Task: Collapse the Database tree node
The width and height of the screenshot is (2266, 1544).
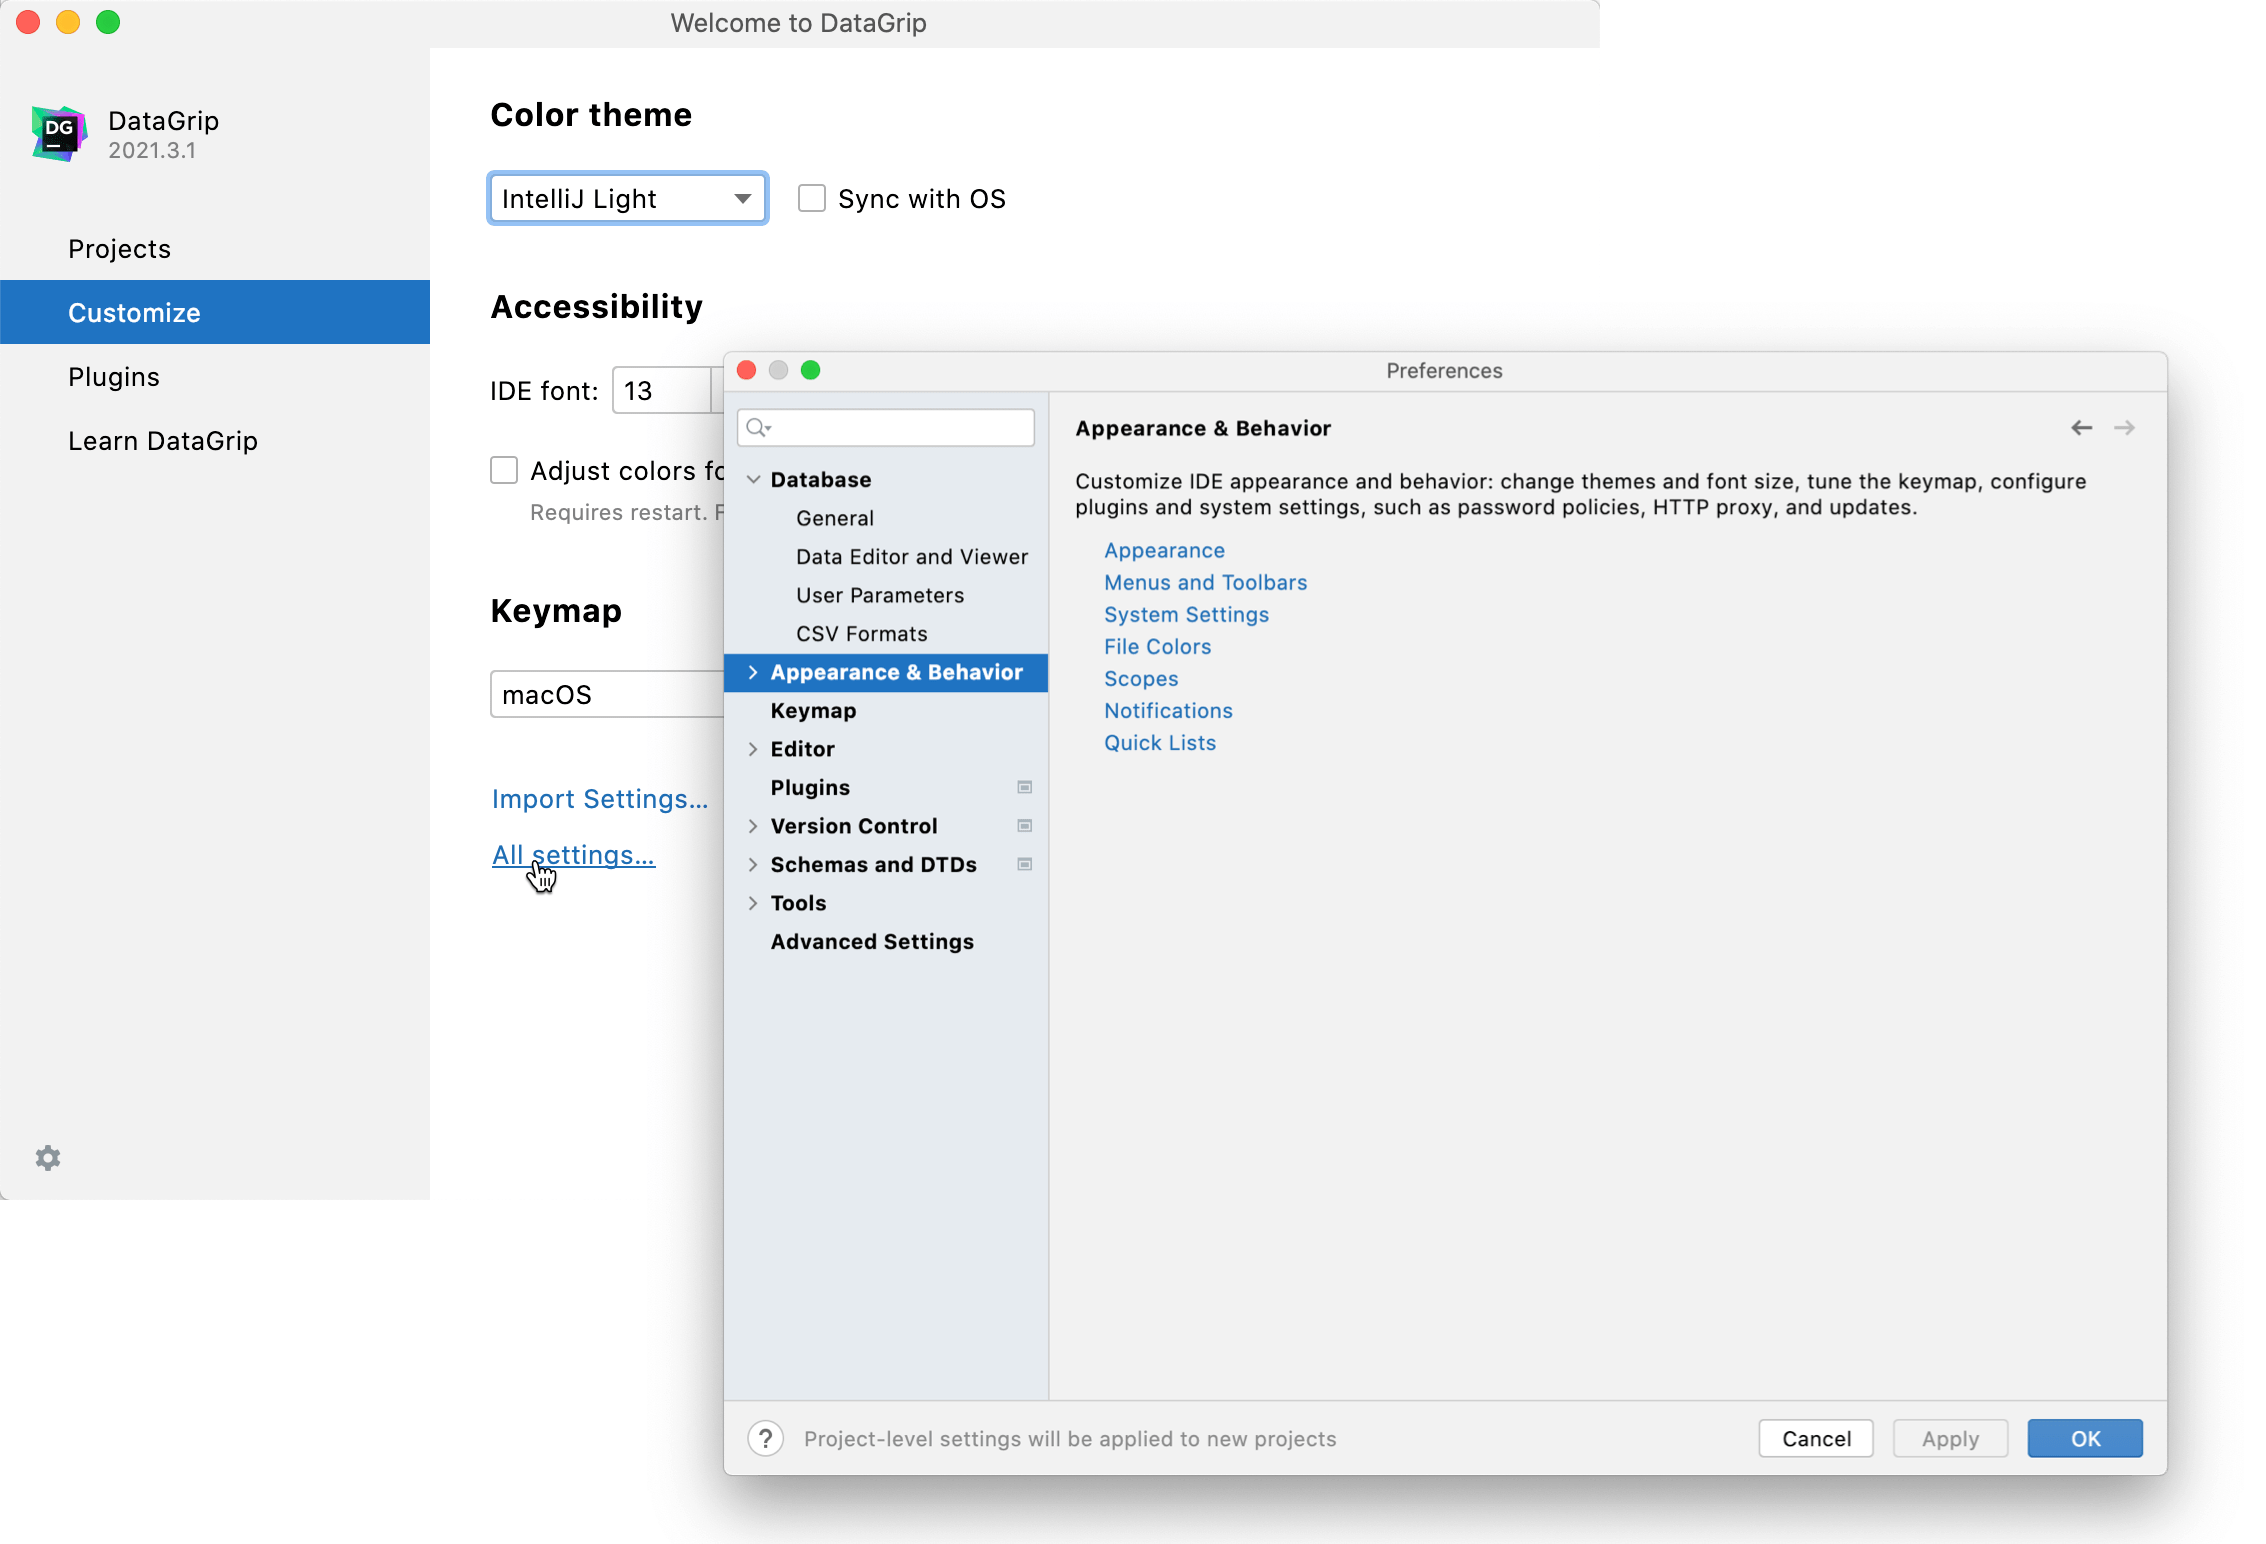Action: click(754, 480)
